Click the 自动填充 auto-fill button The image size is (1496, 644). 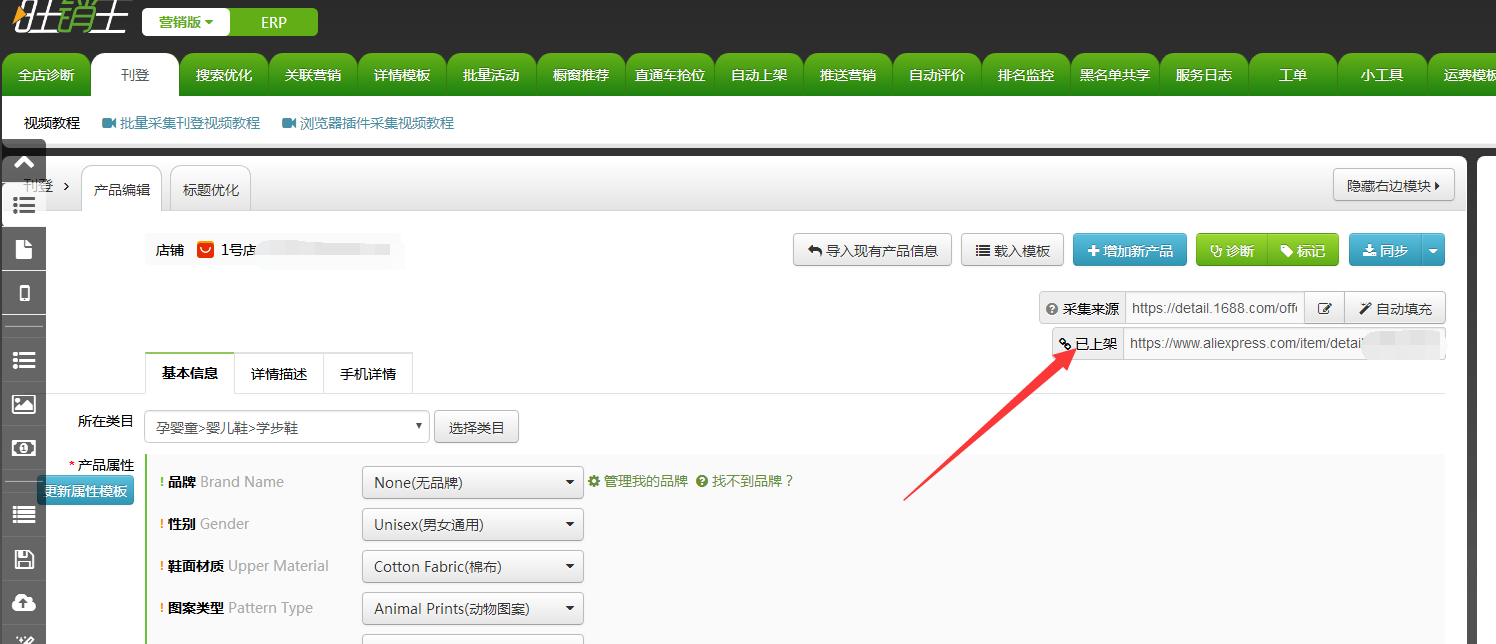(1395, 308)
